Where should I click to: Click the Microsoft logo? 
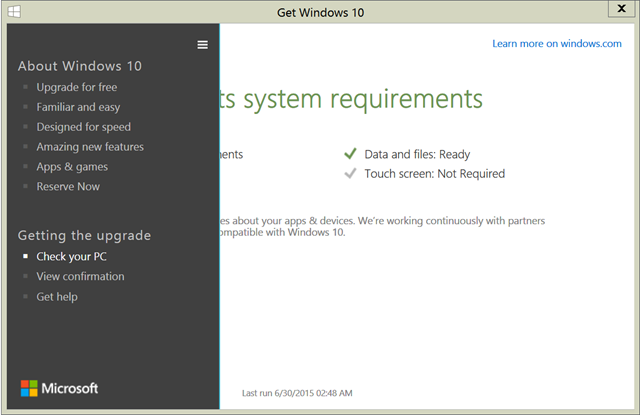[59, 388]
